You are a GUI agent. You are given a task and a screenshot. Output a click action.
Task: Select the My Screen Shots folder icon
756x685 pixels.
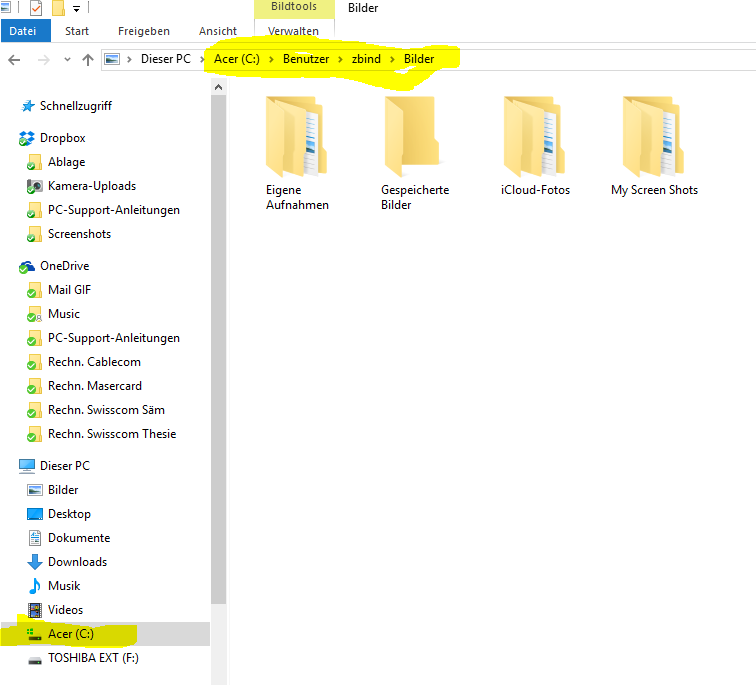point(653,137)
